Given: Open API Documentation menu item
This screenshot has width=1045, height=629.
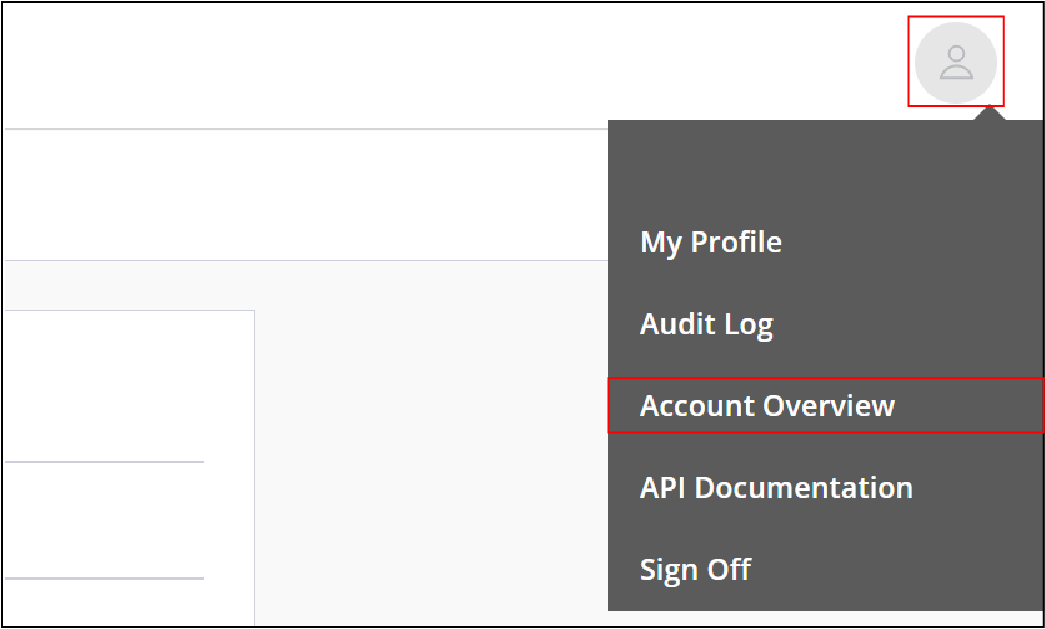Looking at the screenshot, I should click(776, 488).
